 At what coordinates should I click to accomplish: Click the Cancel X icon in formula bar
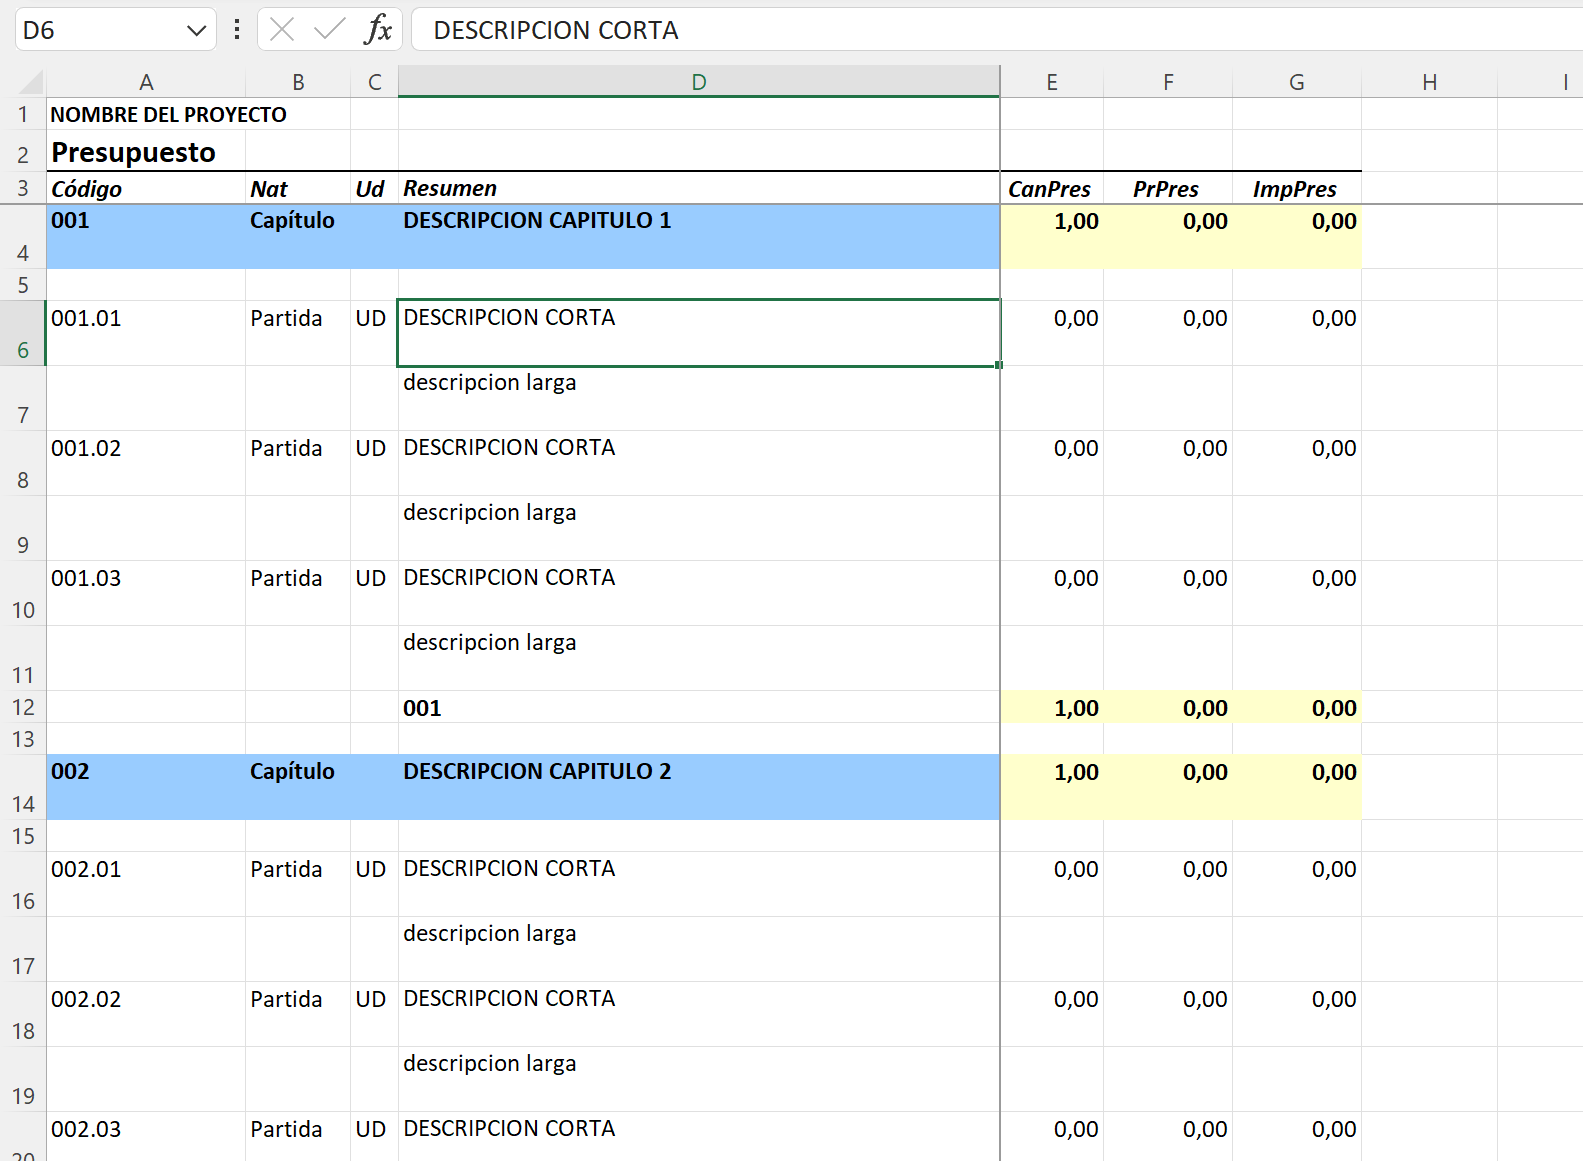[x=282, y=30]
